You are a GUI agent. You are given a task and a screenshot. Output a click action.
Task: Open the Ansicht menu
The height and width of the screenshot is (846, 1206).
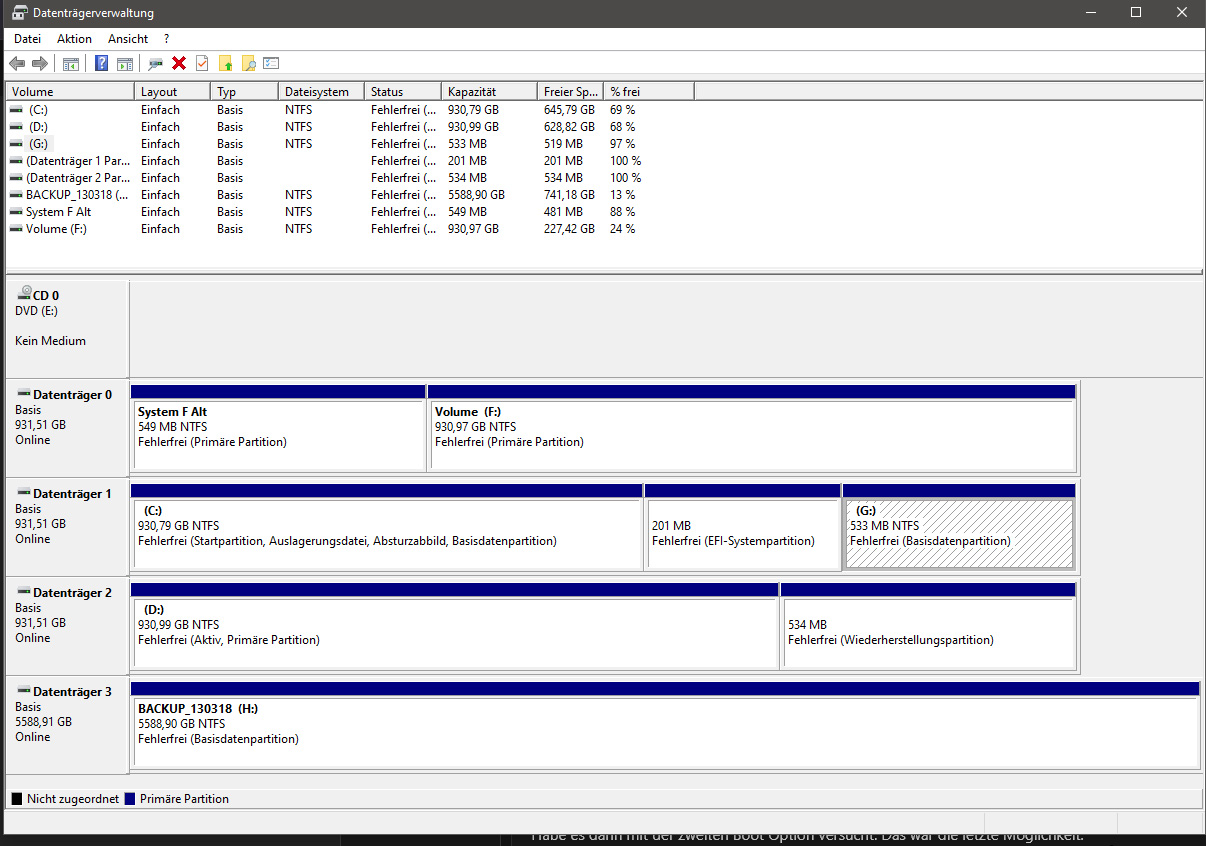(128, 39)
